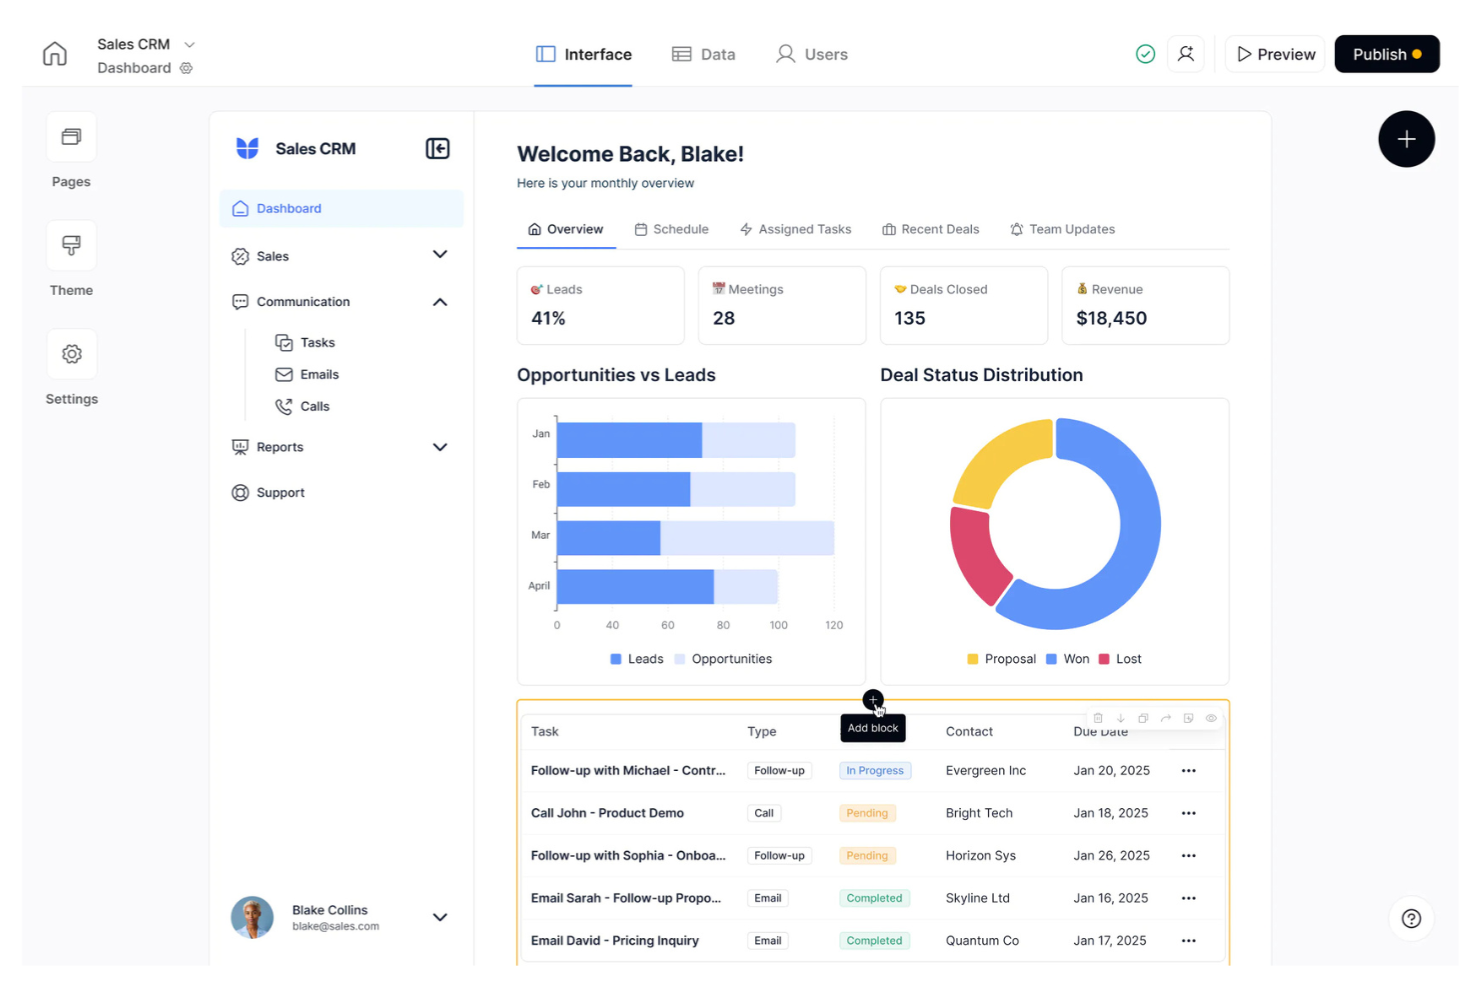Select the yellow Proposal legend swatch
The width and height of the screenshot is (1480, 987).
971,659
